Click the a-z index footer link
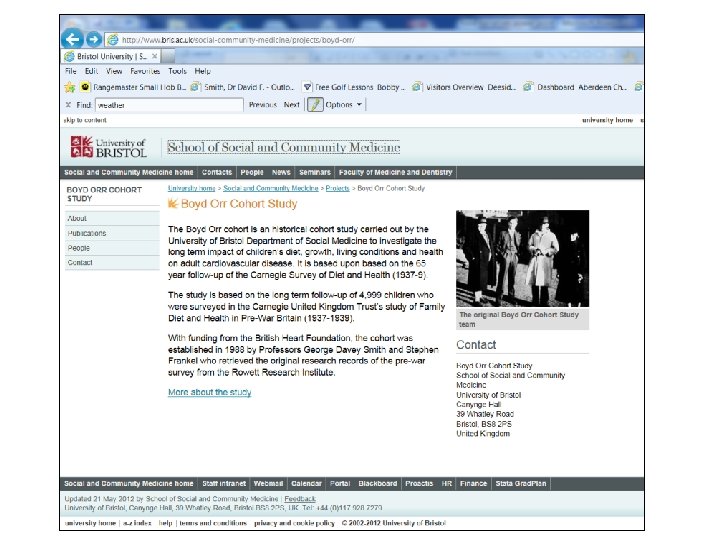Screen dimensions: 720x540 coord(137,523)
